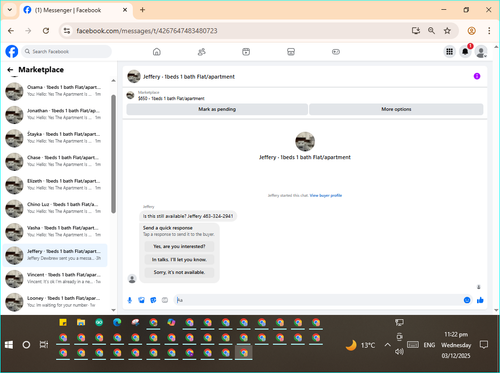Open the Watch video tab
The height and width of the screenshot is (373, 500).
click(246, 52)
